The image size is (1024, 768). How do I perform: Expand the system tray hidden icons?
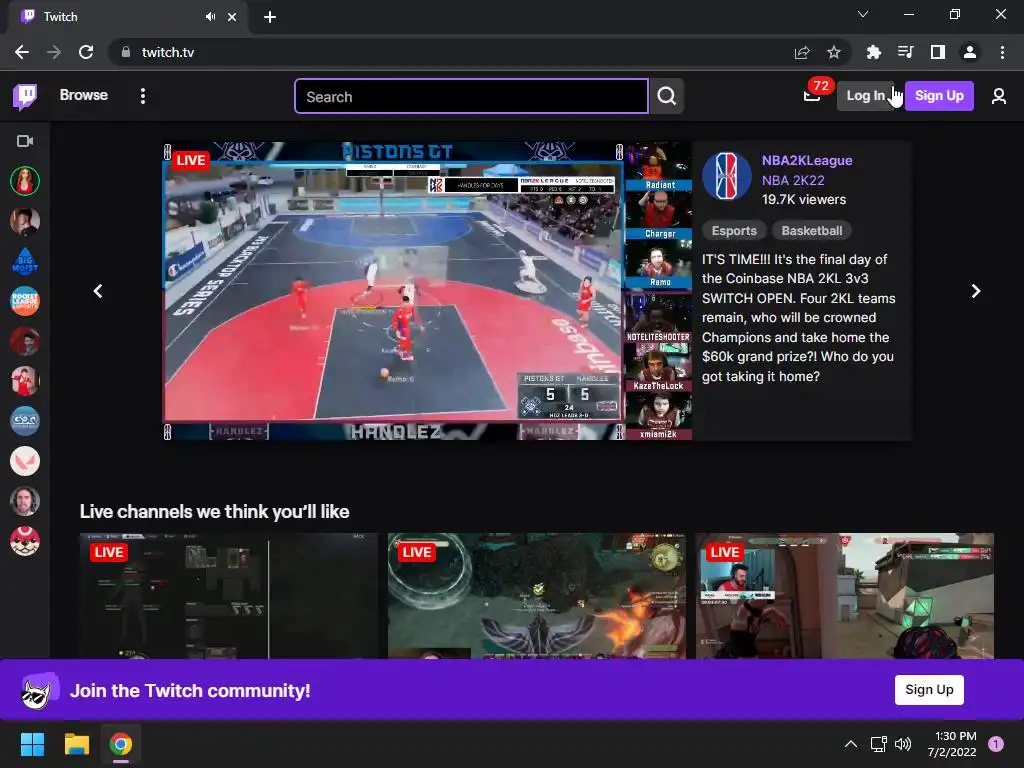pyautogui.click(x=850, y=744)
